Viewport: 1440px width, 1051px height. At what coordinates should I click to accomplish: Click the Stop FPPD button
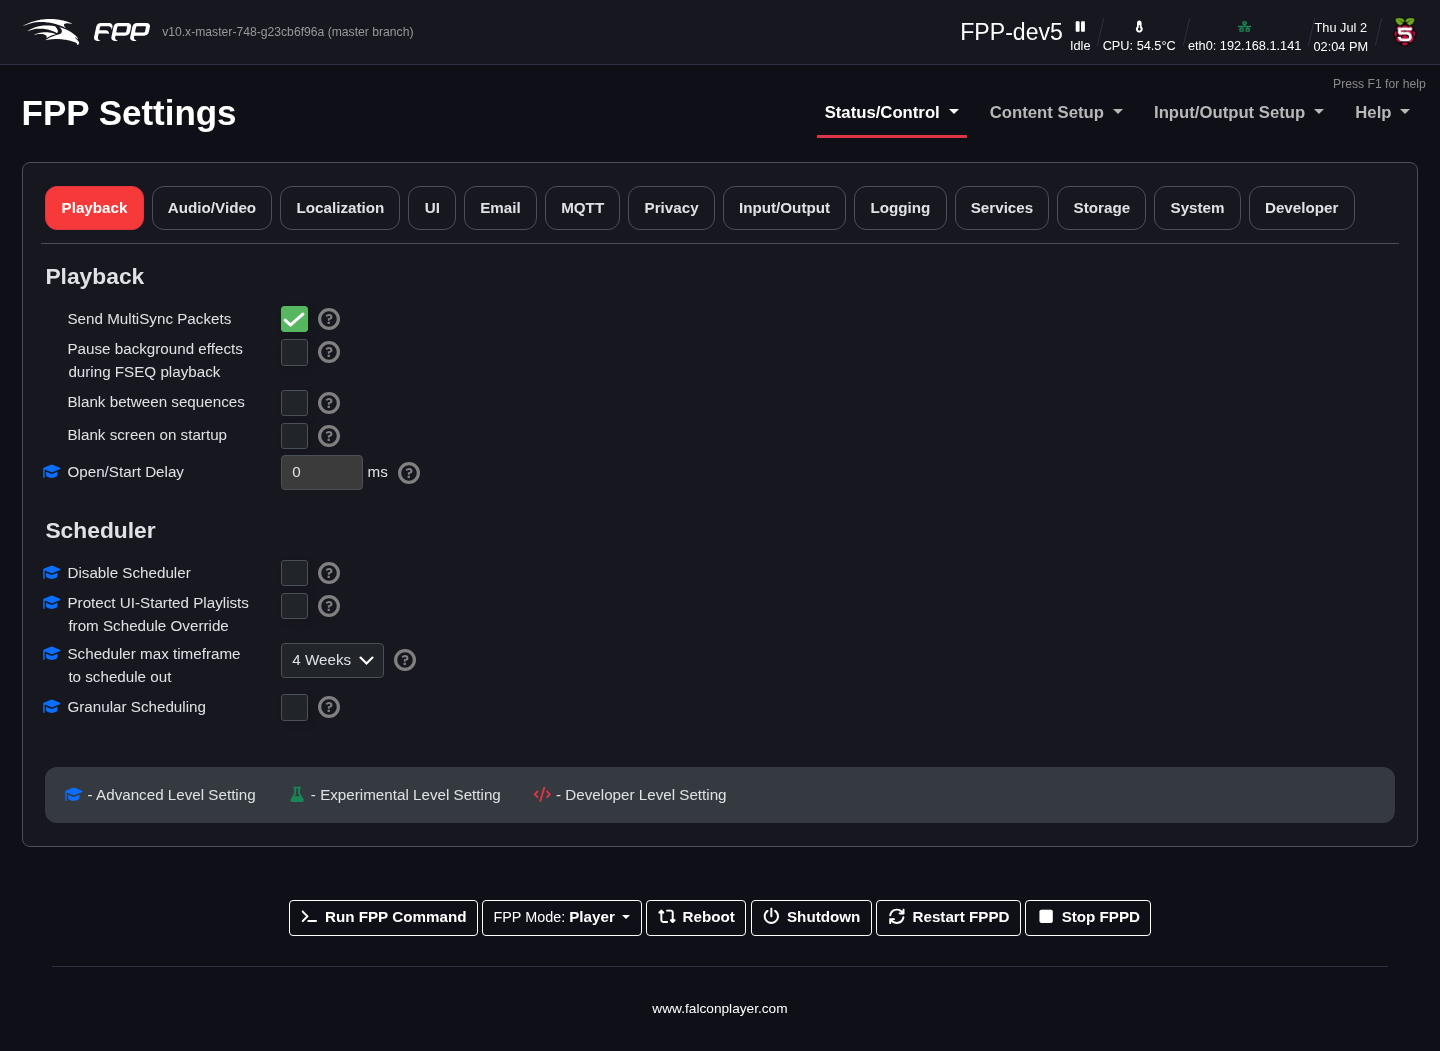(1088, 918)
